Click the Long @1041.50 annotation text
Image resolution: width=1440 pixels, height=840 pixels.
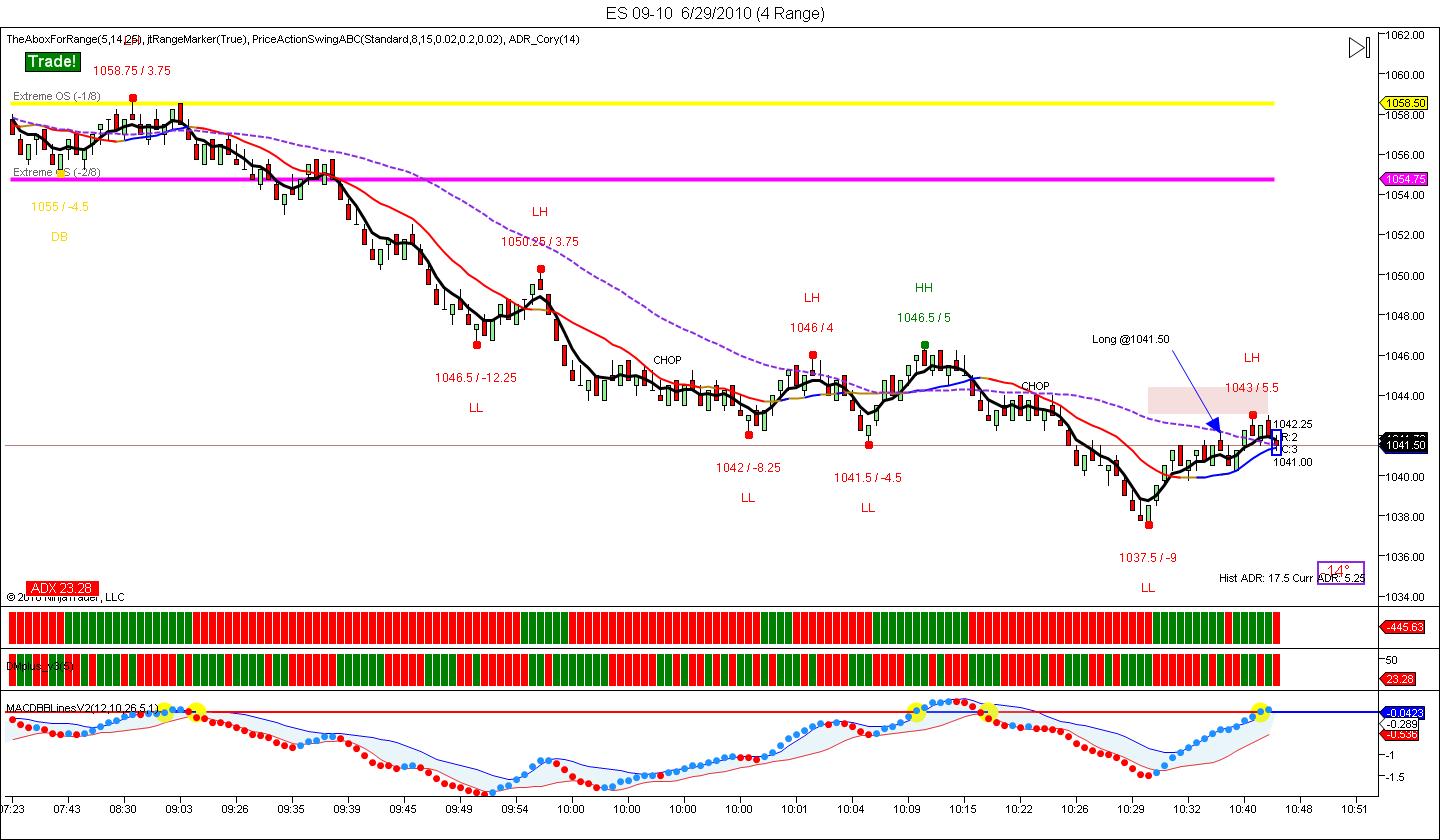(1131, 339)
